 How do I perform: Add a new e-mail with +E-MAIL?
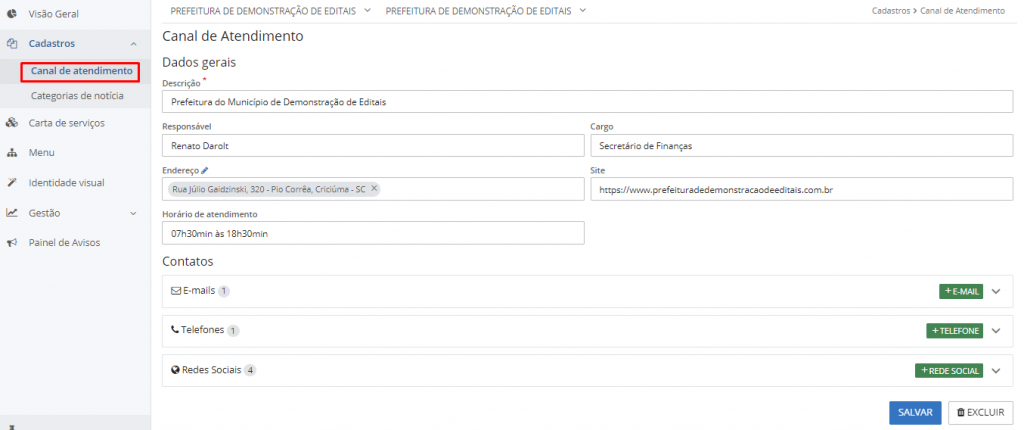point(961,291)
